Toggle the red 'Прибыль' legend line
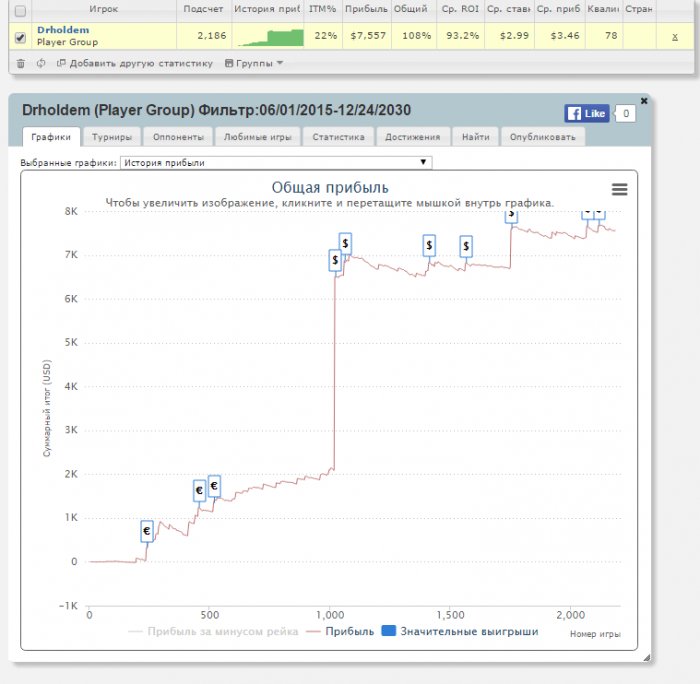This screenshot has width=700, height=684. coord(344,631)
